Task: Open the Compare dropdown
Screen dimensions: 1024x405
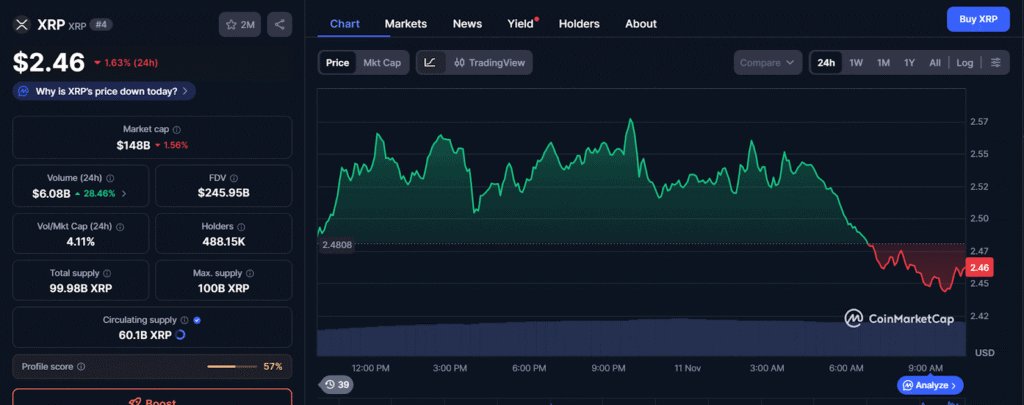Action: (767, 63)
